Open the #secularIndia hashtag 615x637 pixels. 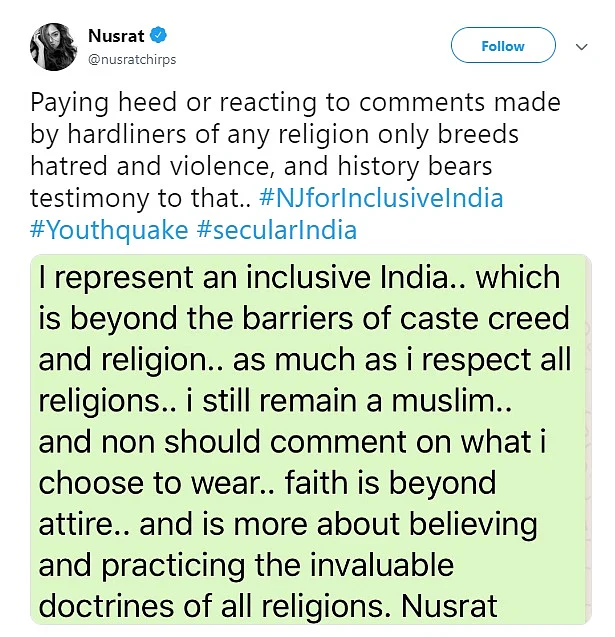[x=277, y=230]
